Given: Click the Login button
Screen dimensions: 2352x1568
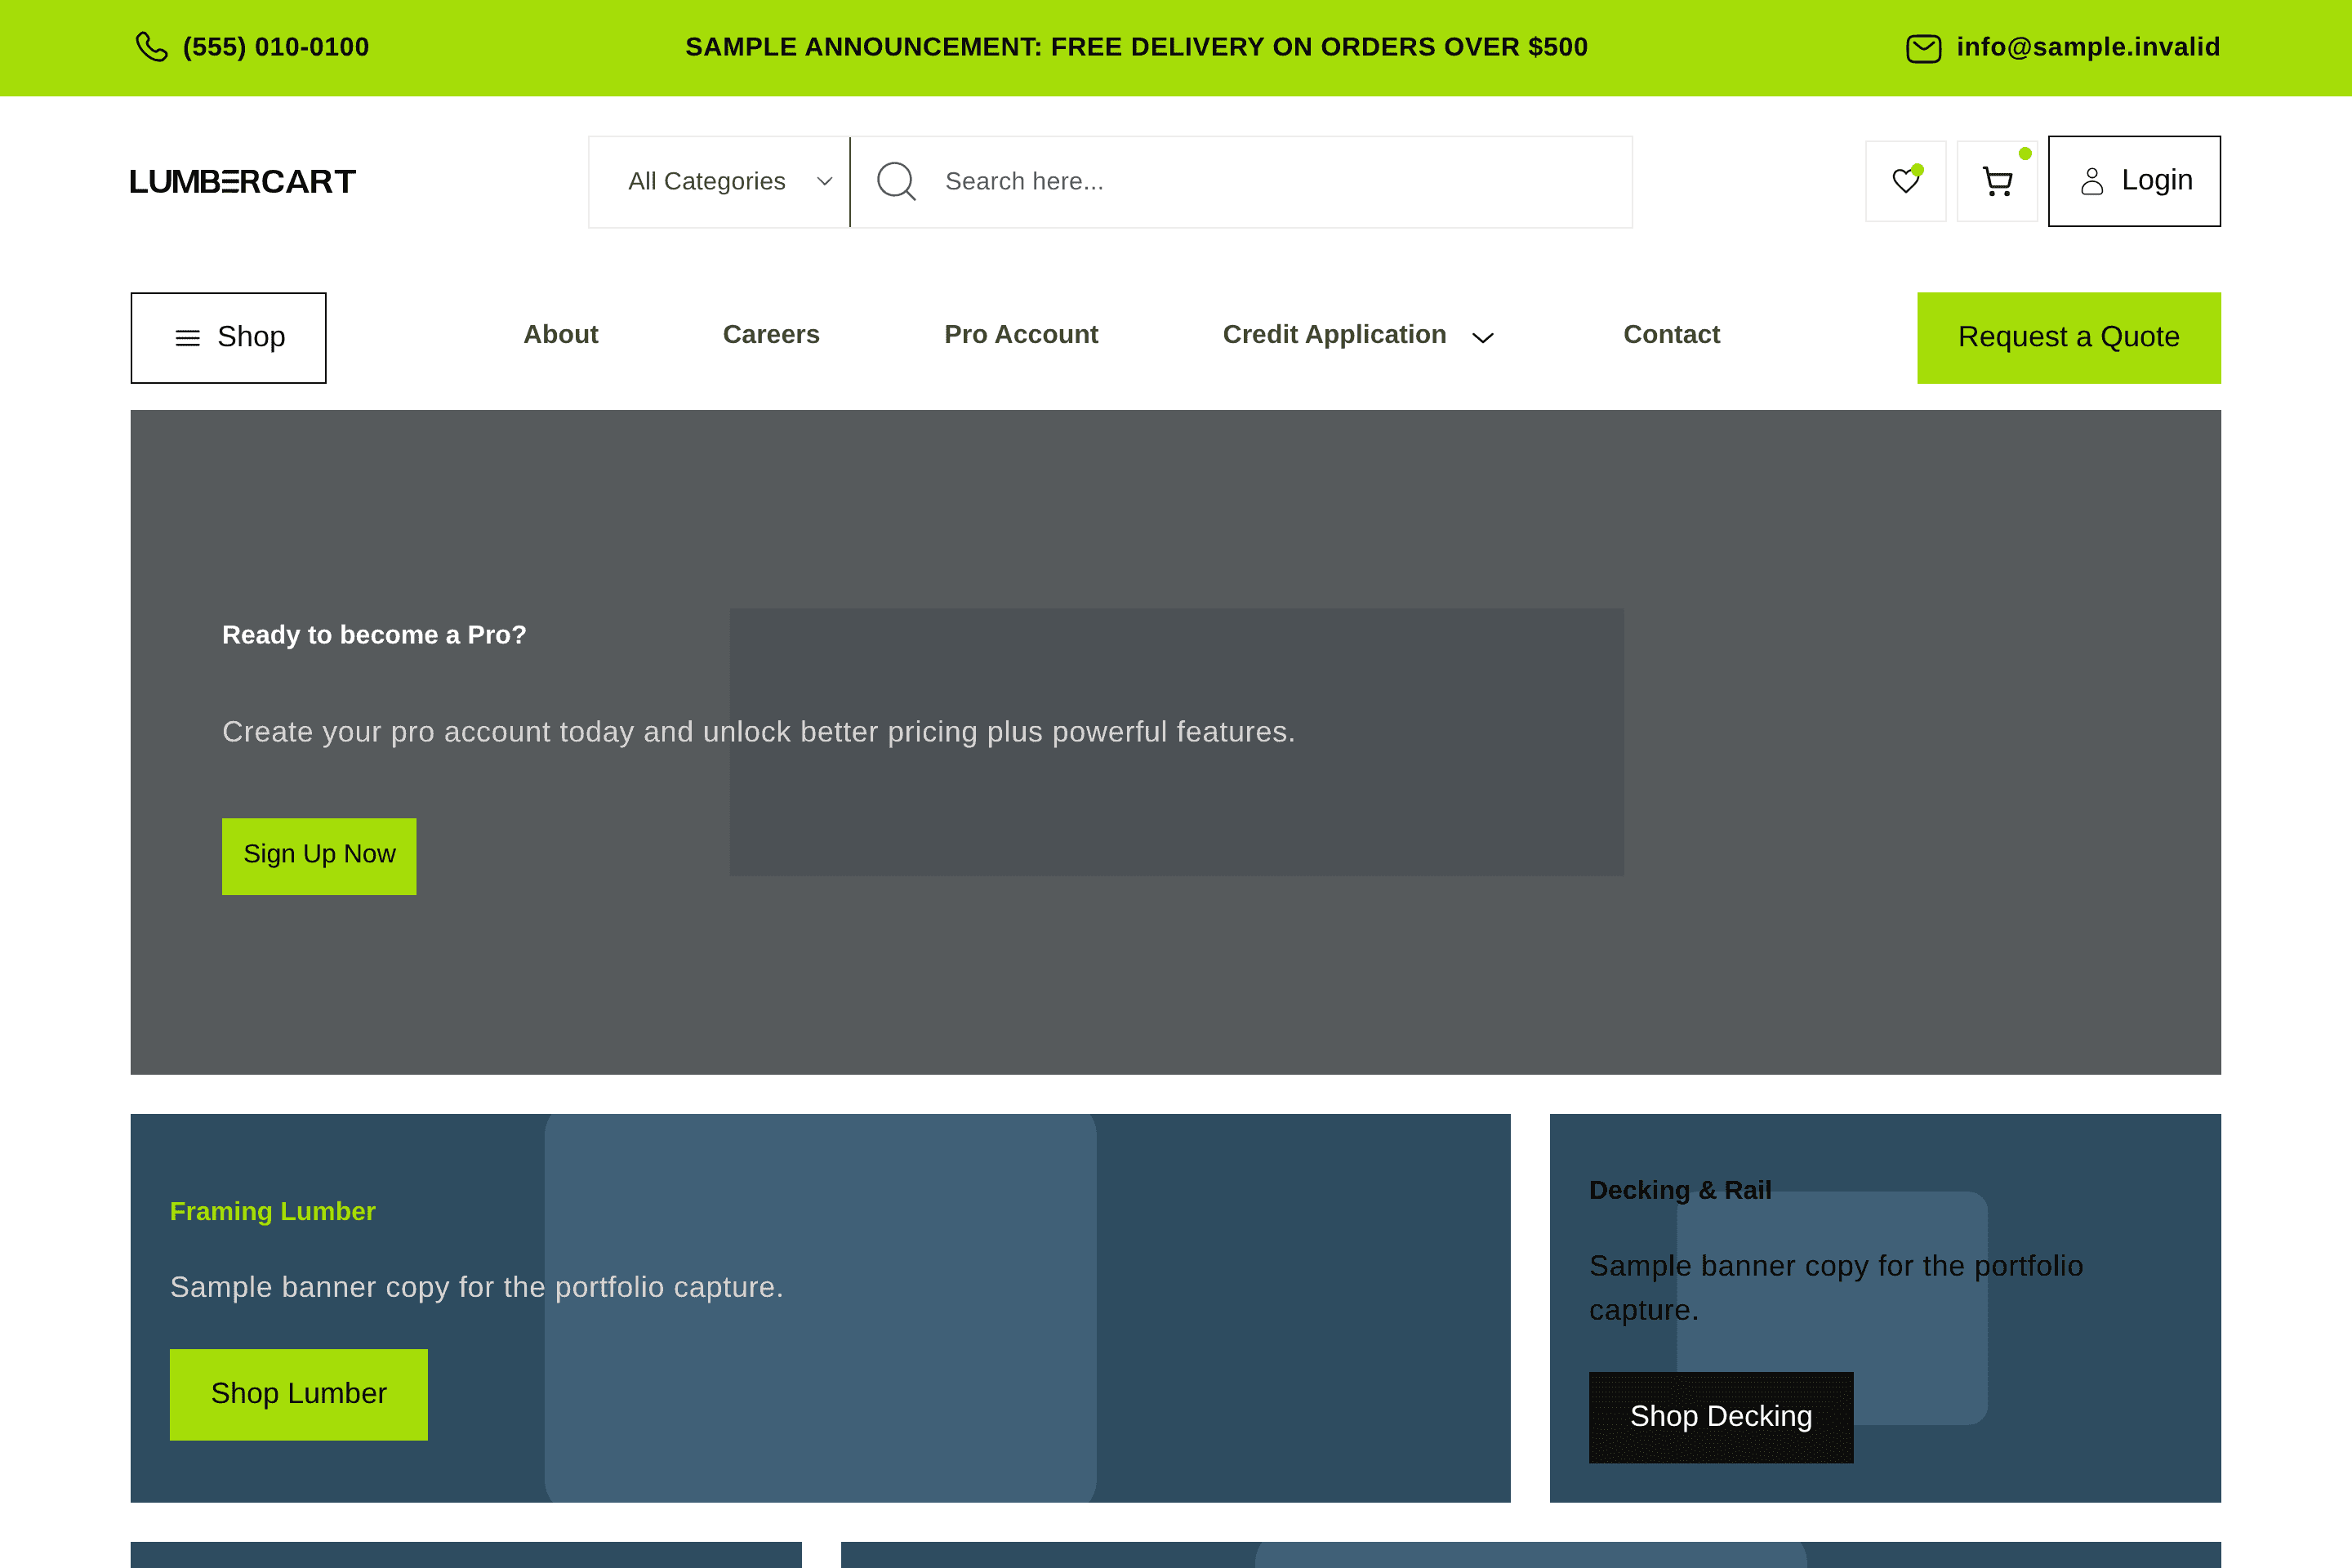Looking at the screenshot, I should (2134, 181).
